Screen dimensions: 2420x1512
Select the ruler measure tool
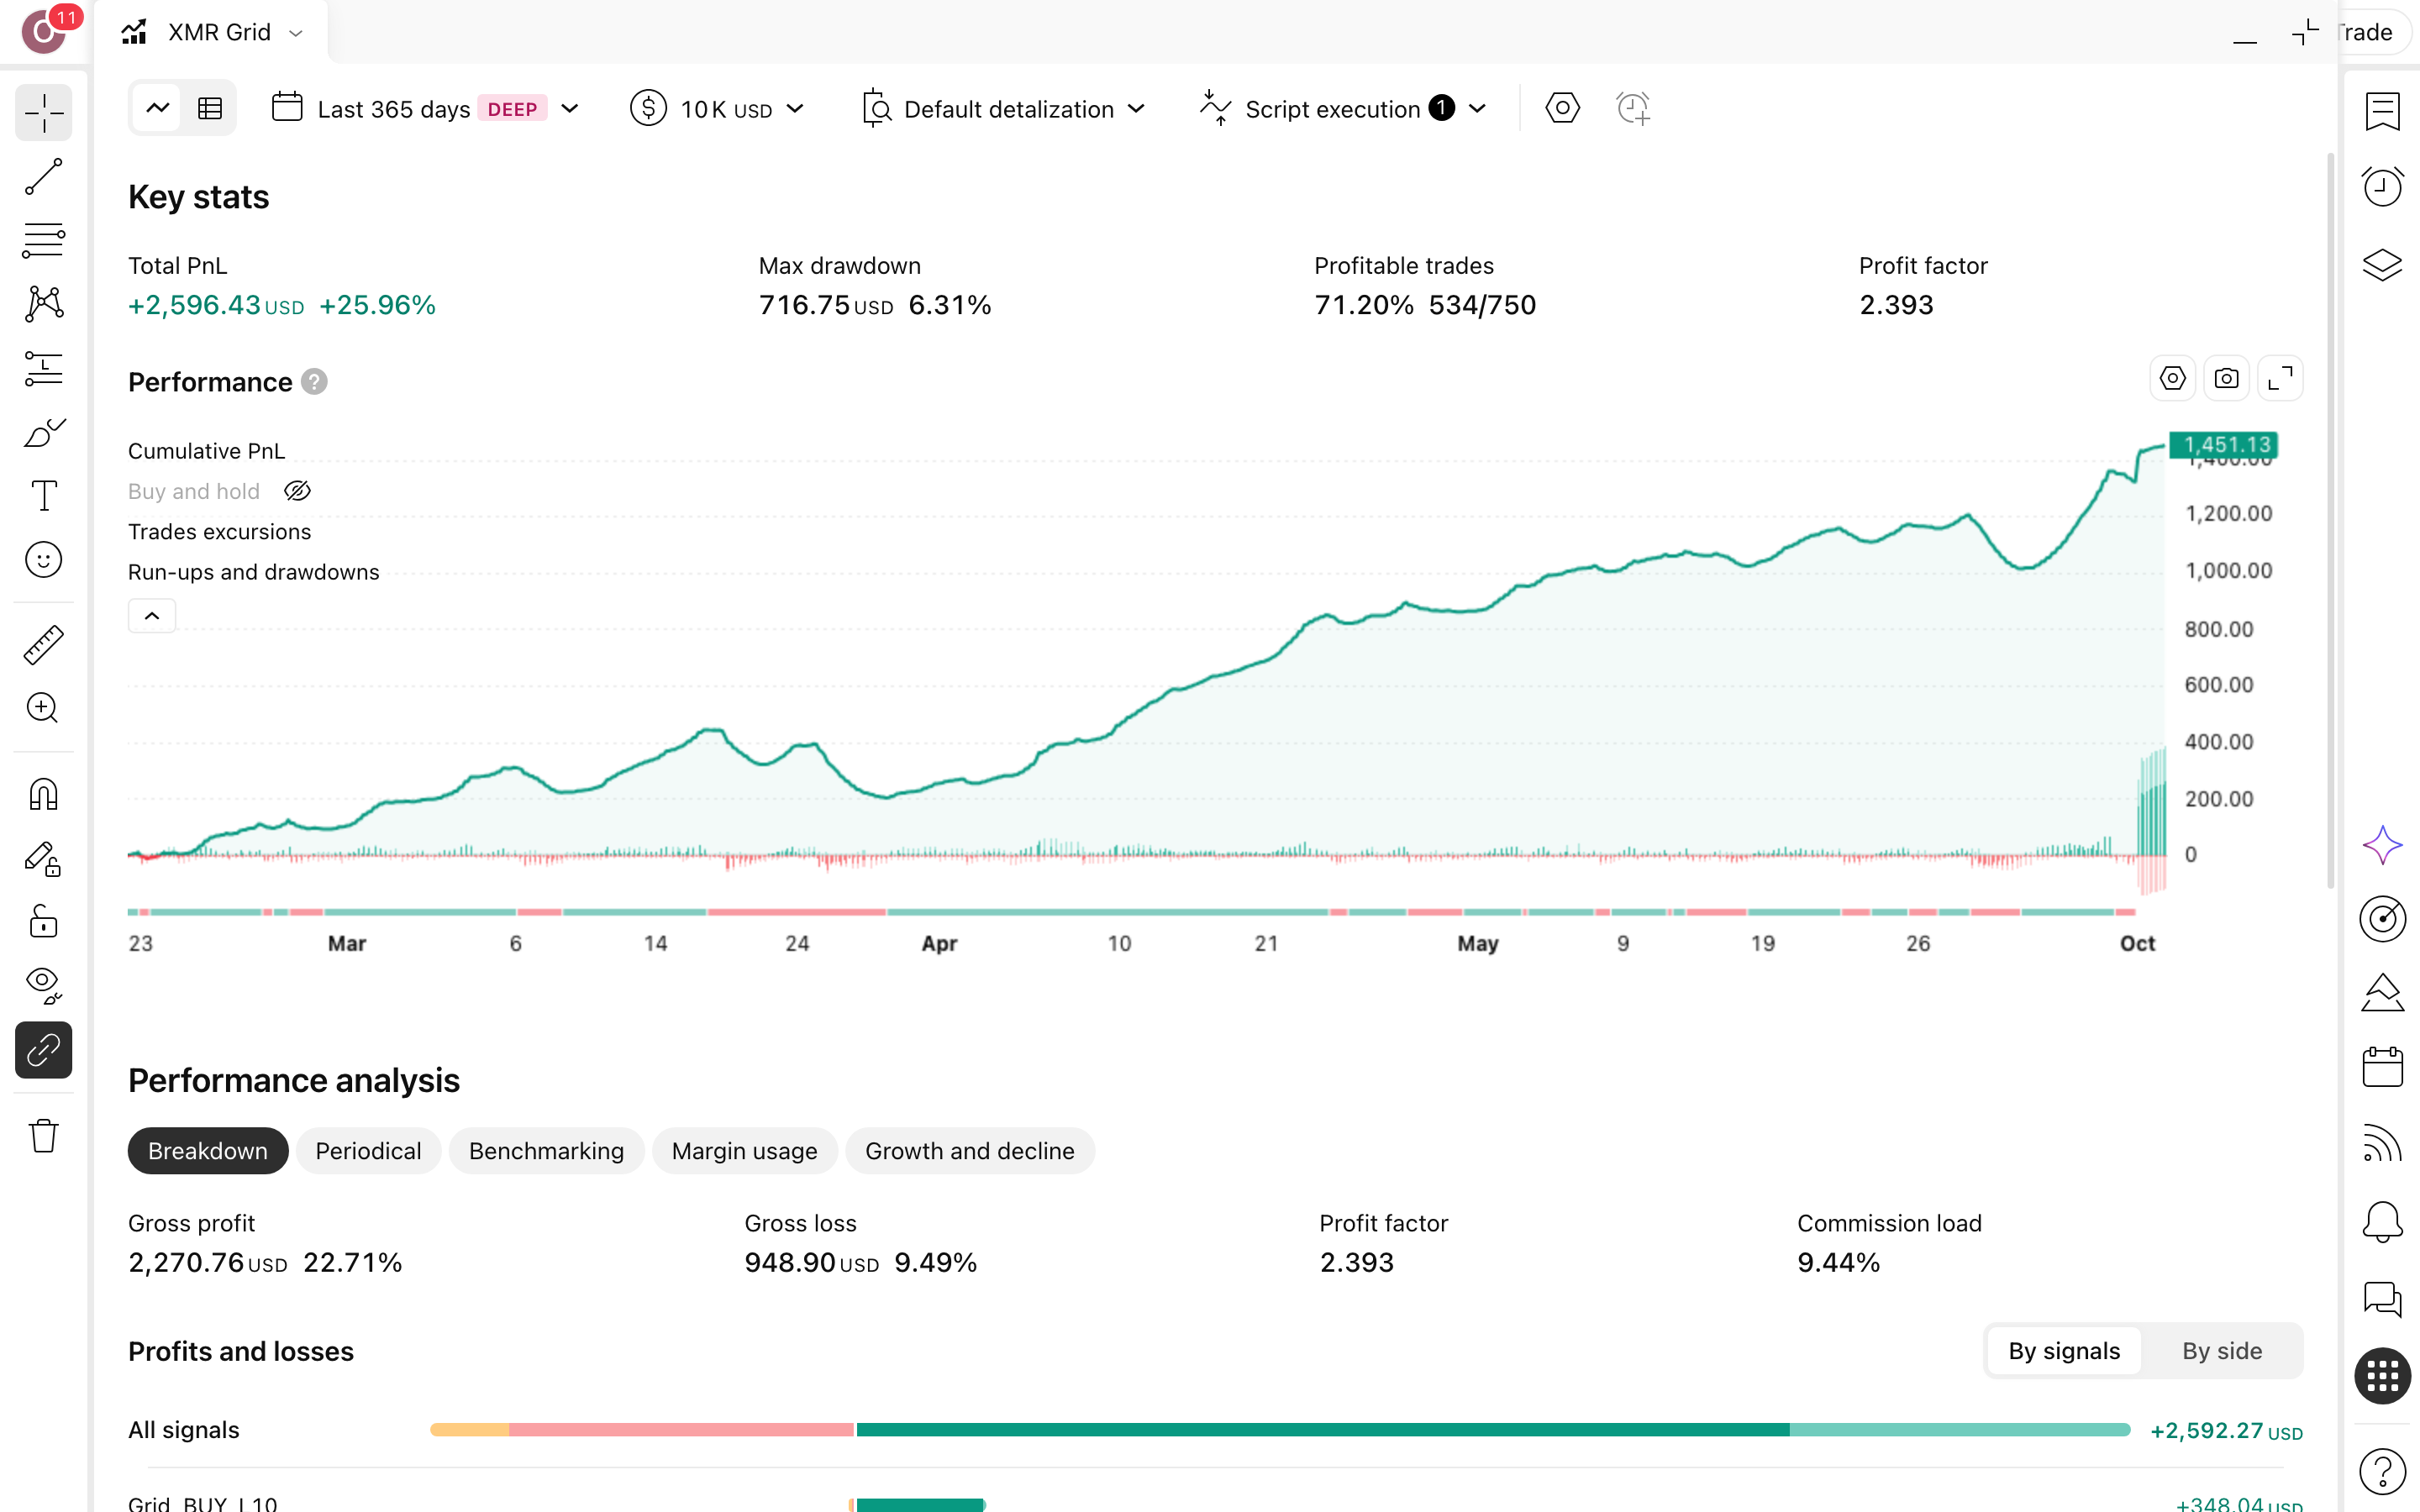(43, 645)
